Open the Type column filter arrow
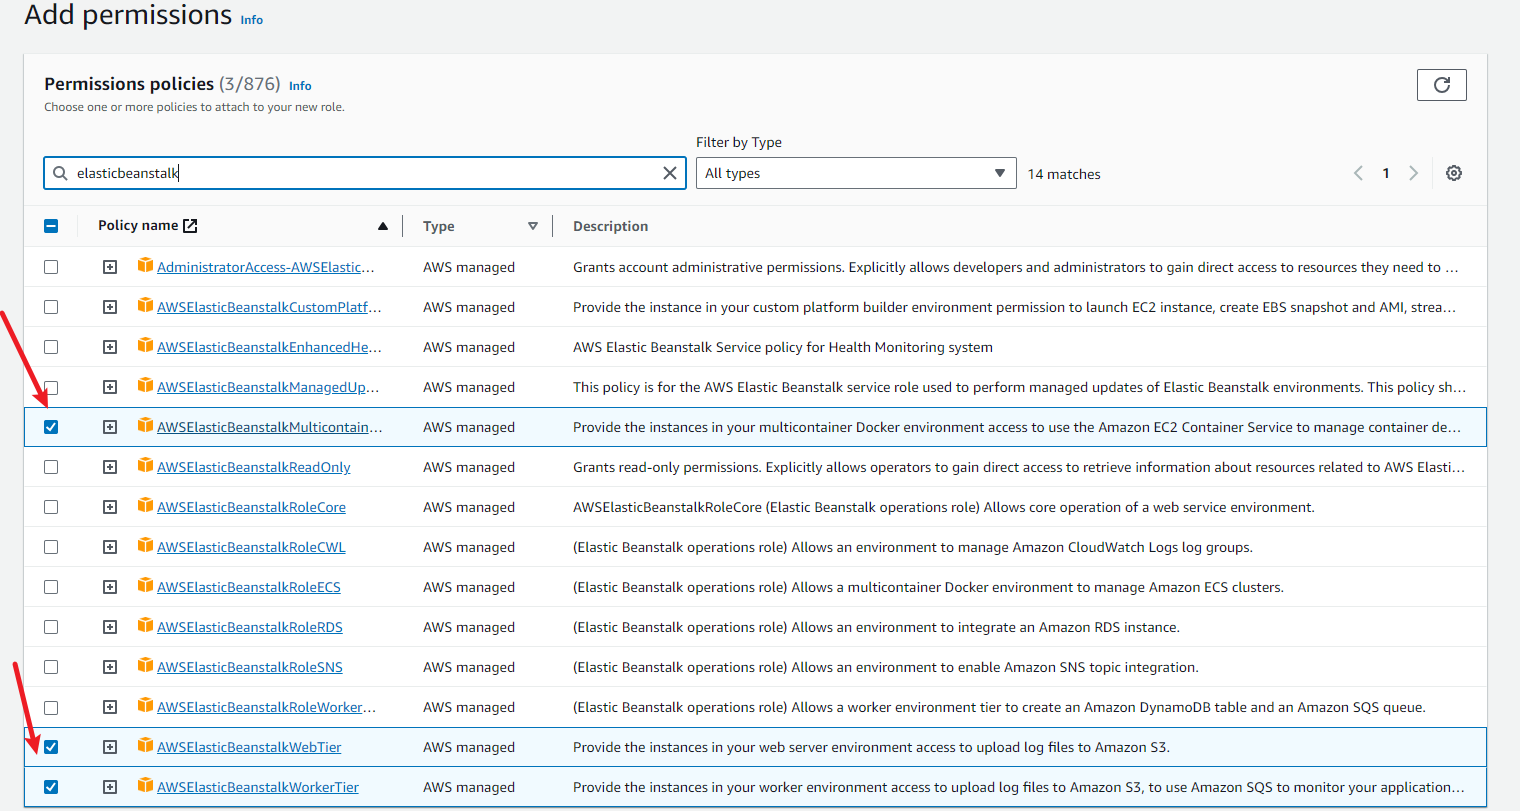The height and width of the screenshot is (811, 1520). tap(533, 226)
